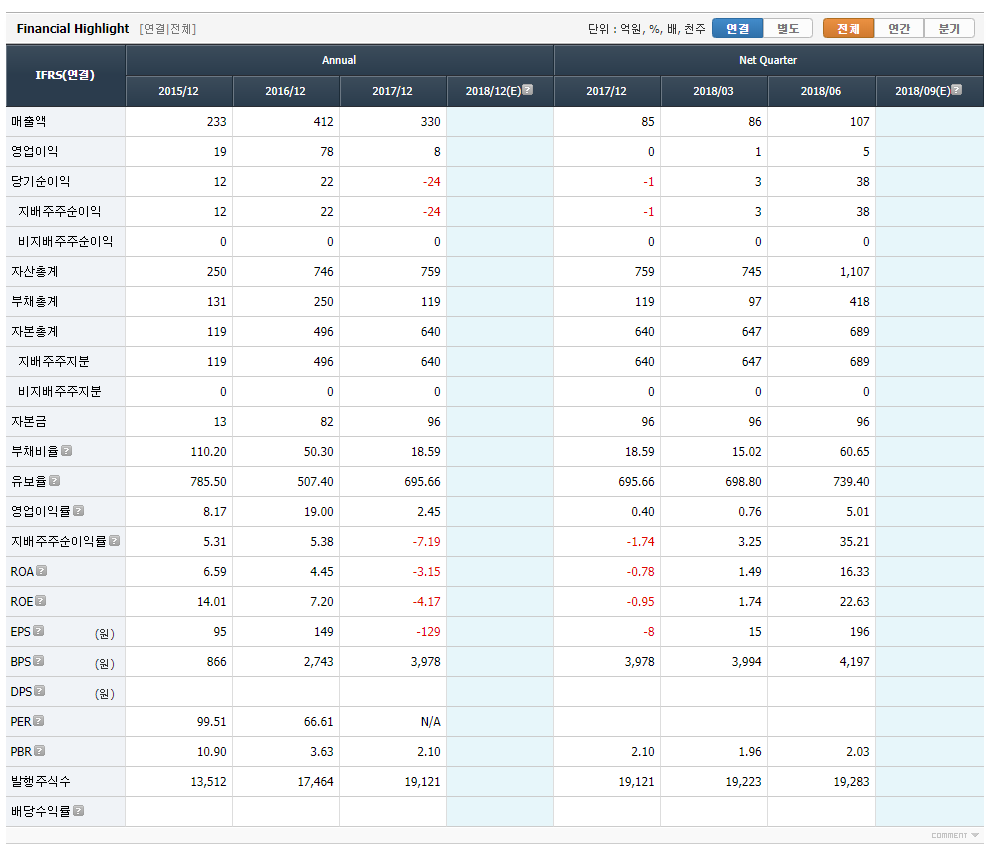
Task: Click Annual column group header
Action: point(339,60)
